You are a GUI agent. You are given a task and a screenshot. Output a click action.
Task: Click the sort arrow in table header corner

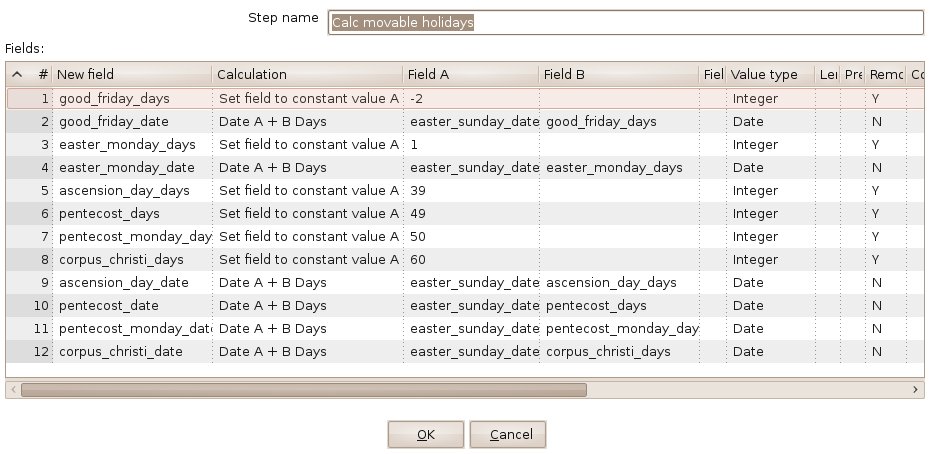click(17, 74)
